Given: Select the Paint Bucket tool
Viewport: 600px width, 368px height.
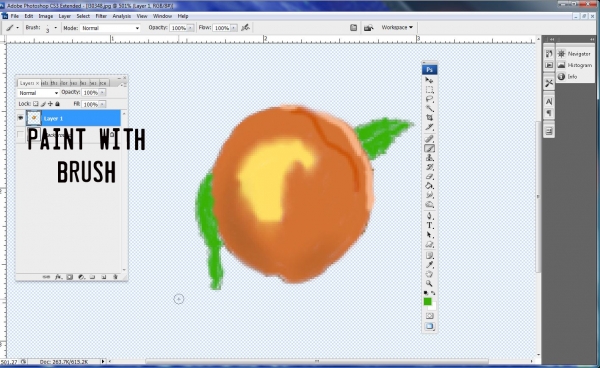Looking at the screenshot, I should [429, 186].
